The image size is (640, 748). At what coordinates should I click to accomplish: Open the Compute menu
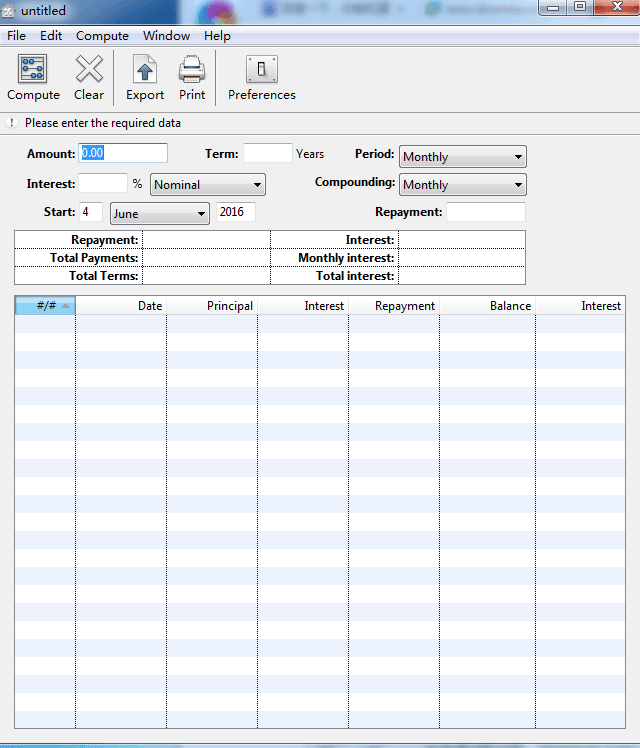pyautogui.click(x=102, y=36)
